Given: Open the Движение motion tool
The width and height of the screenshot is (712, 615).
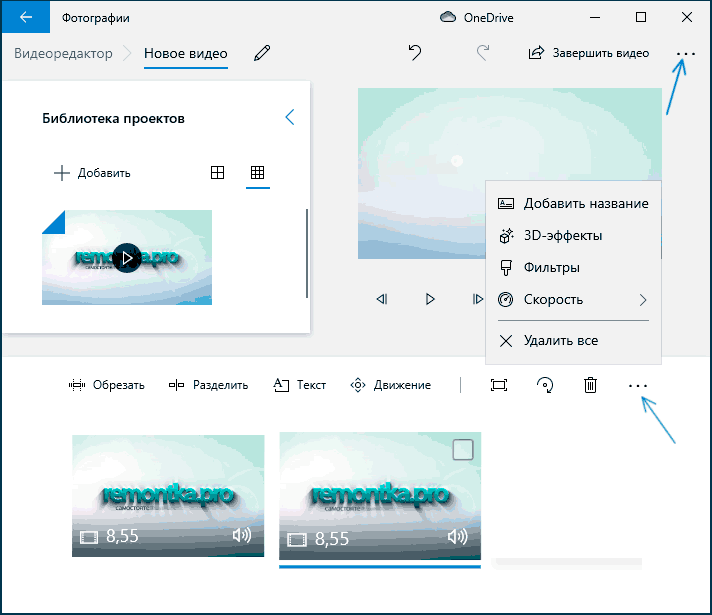Looking at the screenshot, I should (x=391, y=385).
